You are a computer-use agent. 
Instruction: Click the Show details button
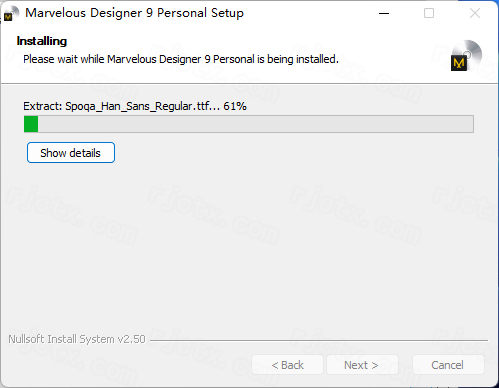pos(71,153)
